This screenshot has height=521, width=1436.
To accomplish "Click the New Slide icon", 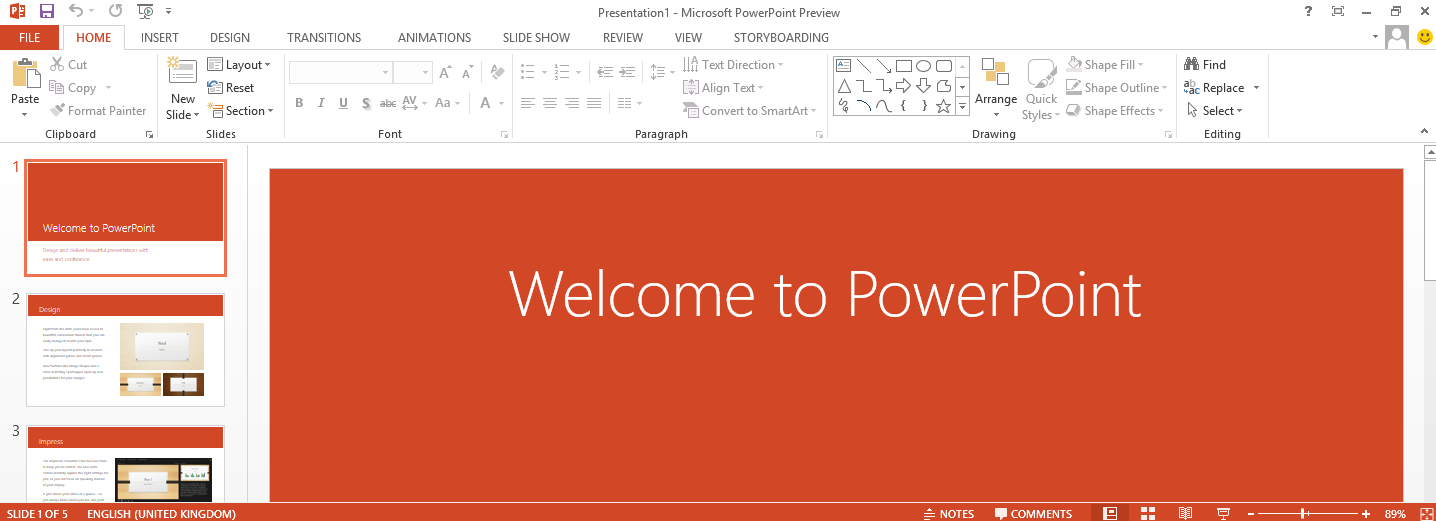I will [x=182, y=72].
